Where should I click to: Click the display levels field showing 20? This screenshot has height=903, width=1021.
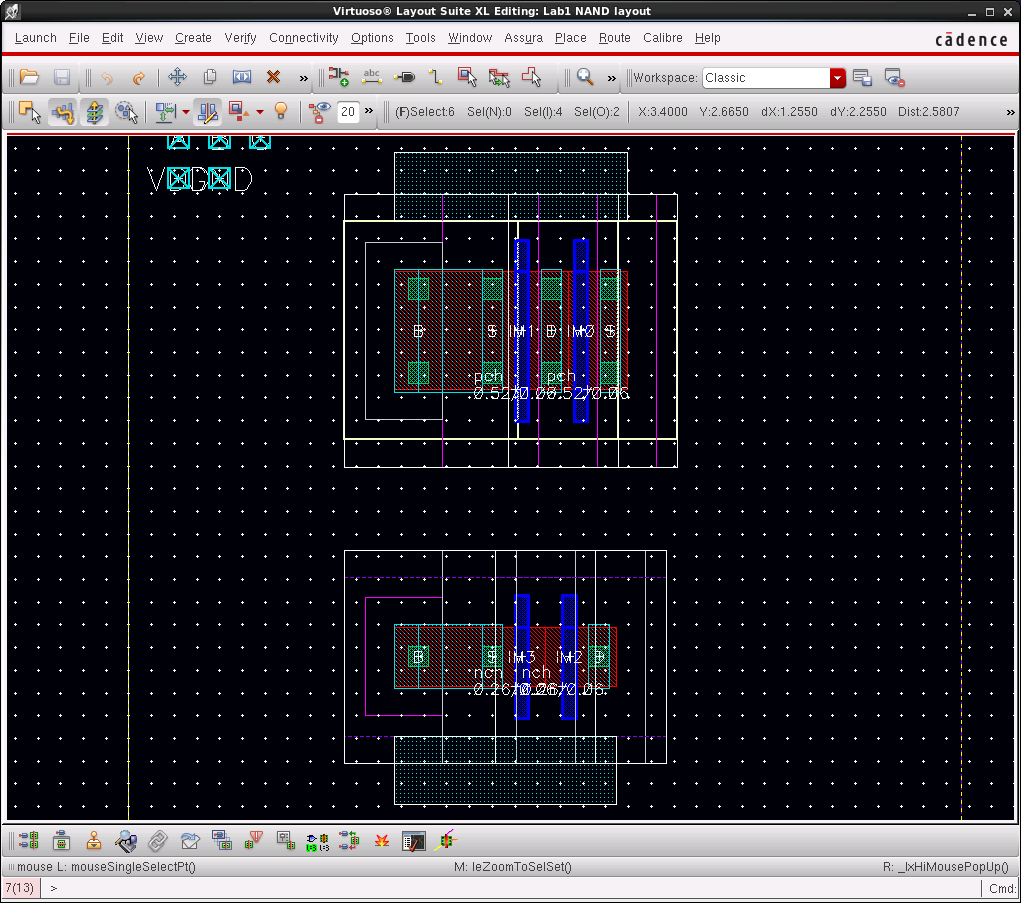(348, 111)
